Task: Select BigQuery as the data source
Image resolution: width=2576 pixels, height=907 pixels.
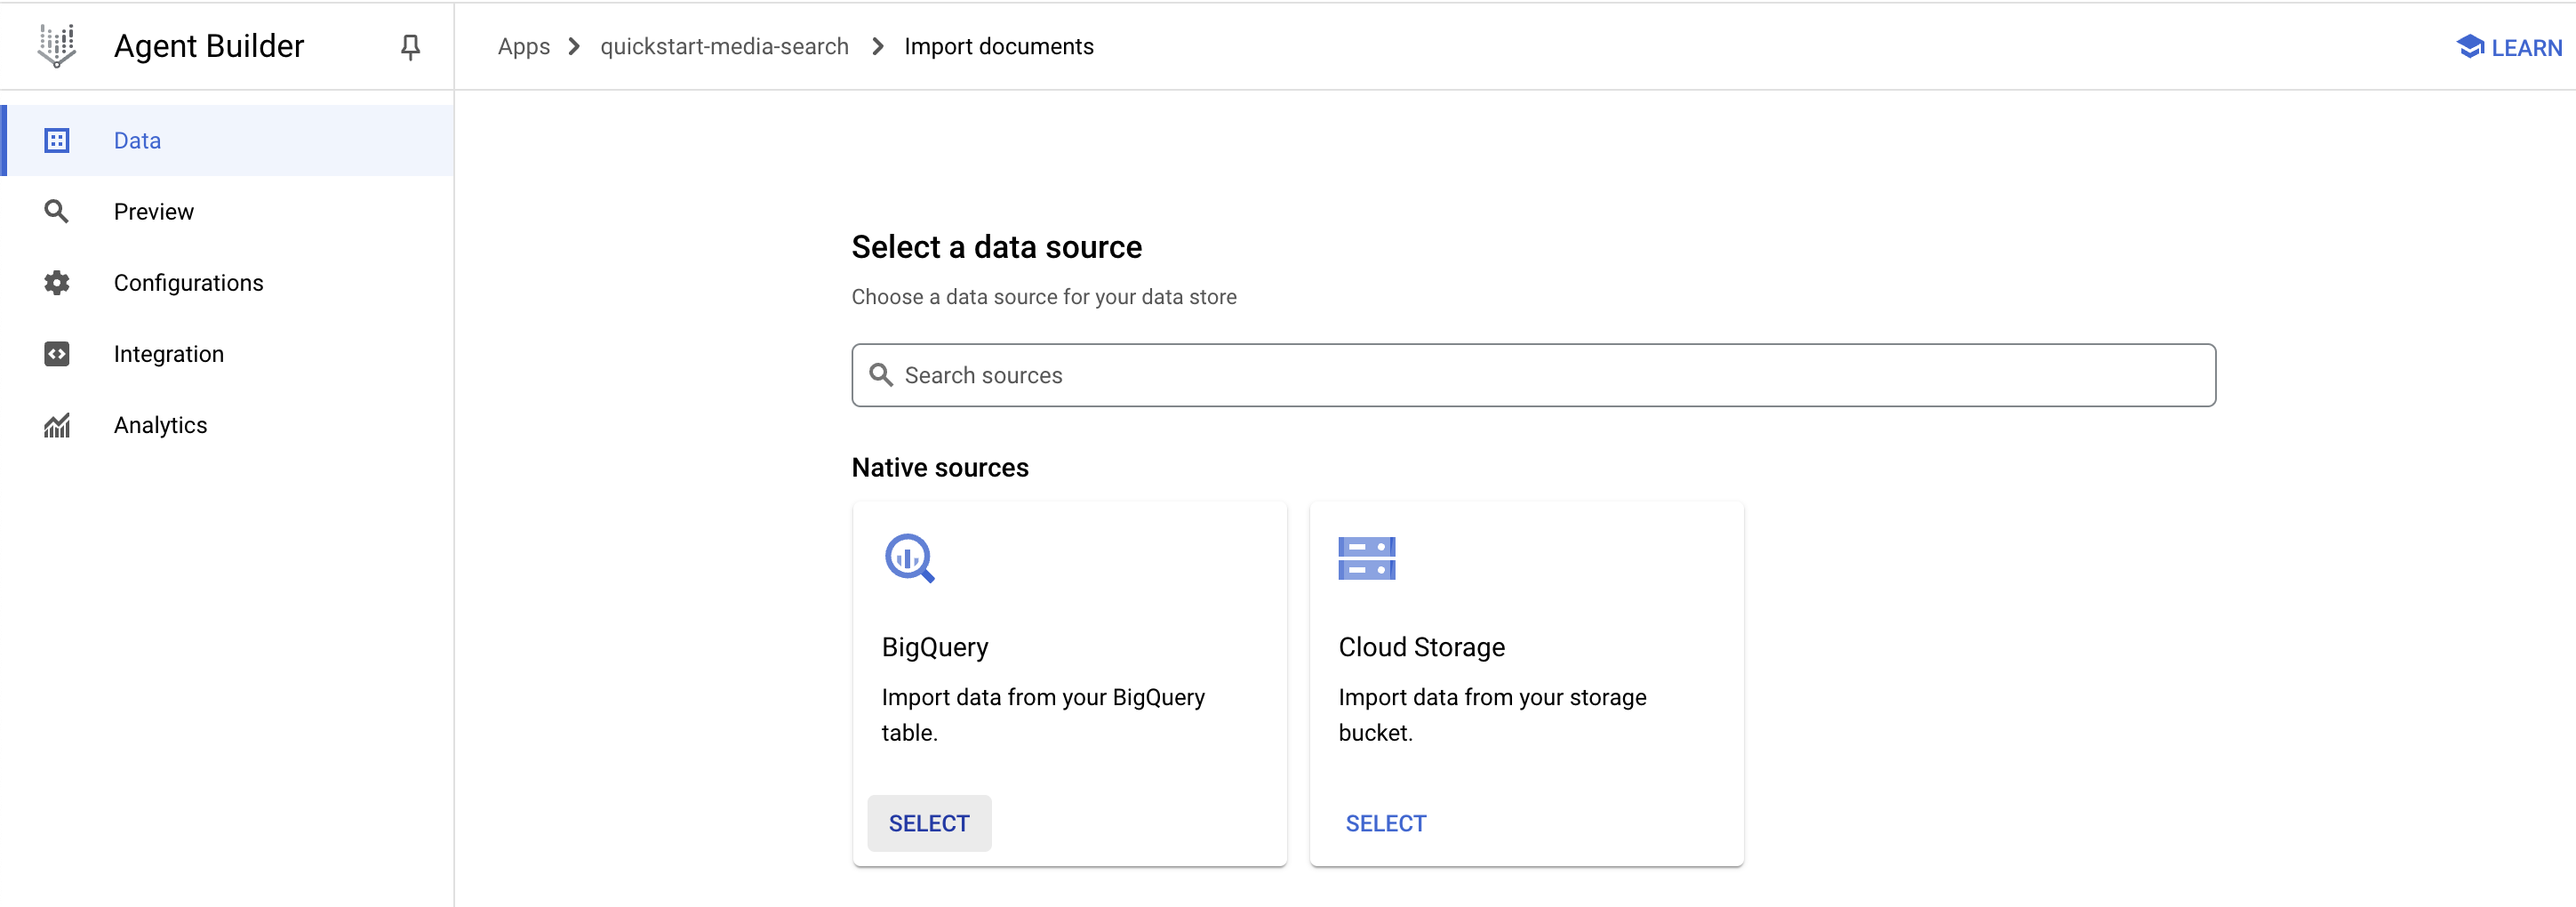Action: (928, 823)
